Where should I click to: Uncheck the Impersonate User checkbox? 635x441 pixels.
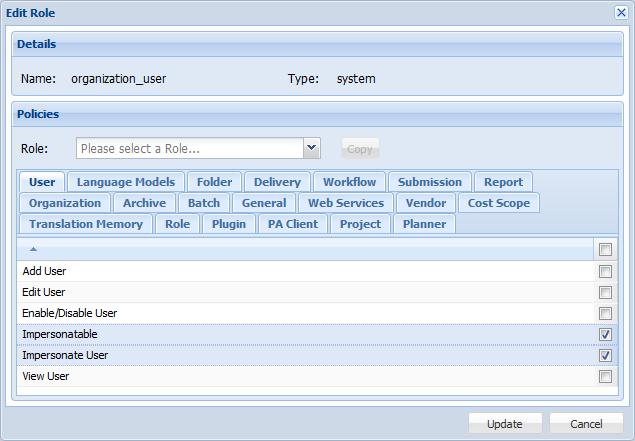coord(605,355)
